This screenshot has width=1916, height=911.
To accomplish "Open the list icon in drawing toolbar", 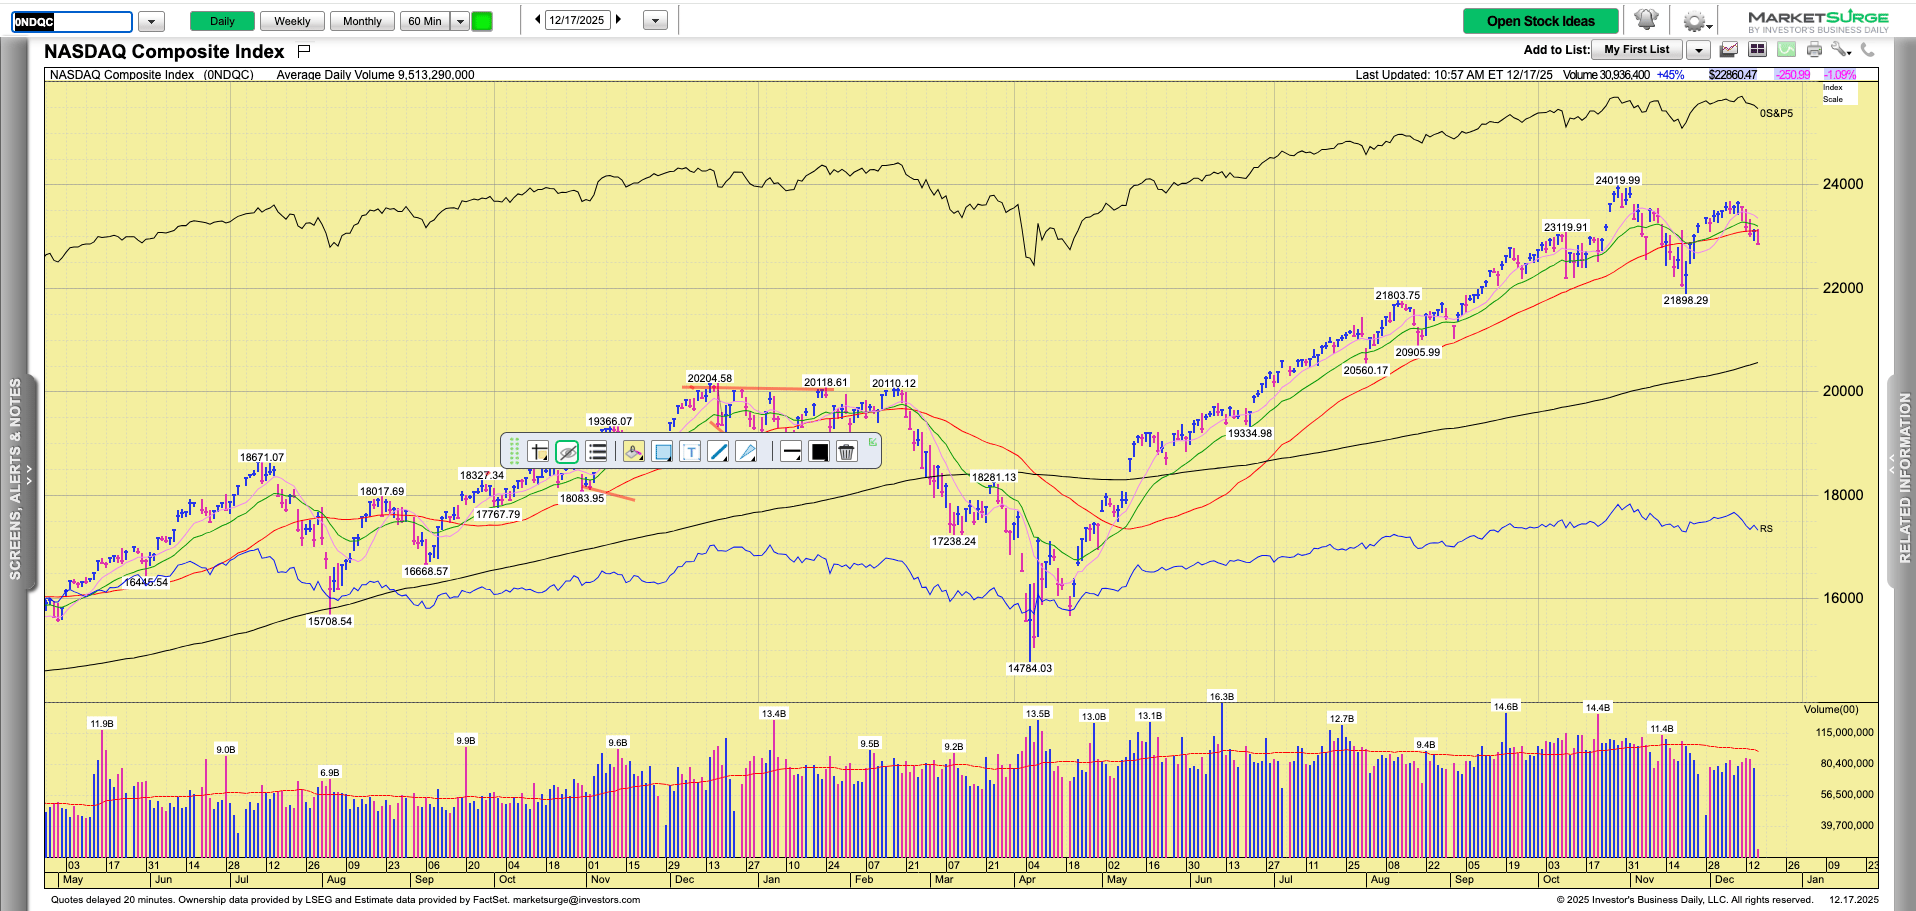I will point(597,452).
